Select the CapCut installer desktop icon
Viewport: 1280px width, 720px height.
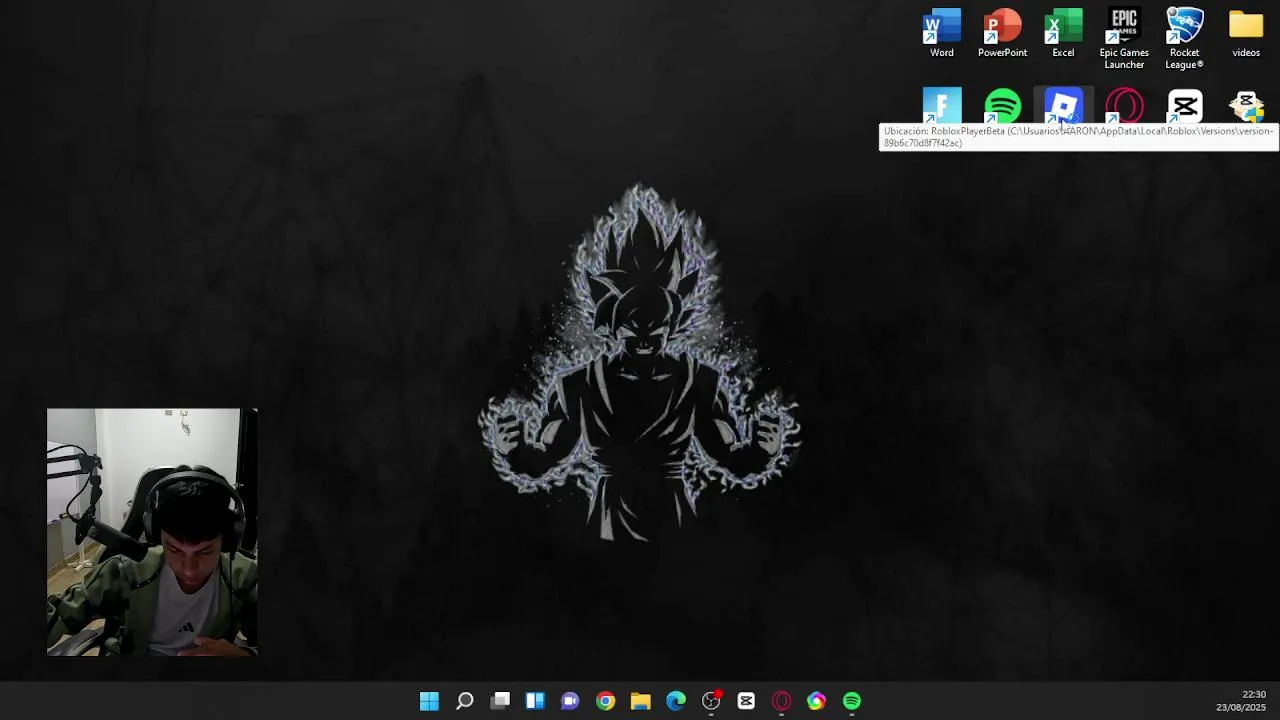point(1246,106)
